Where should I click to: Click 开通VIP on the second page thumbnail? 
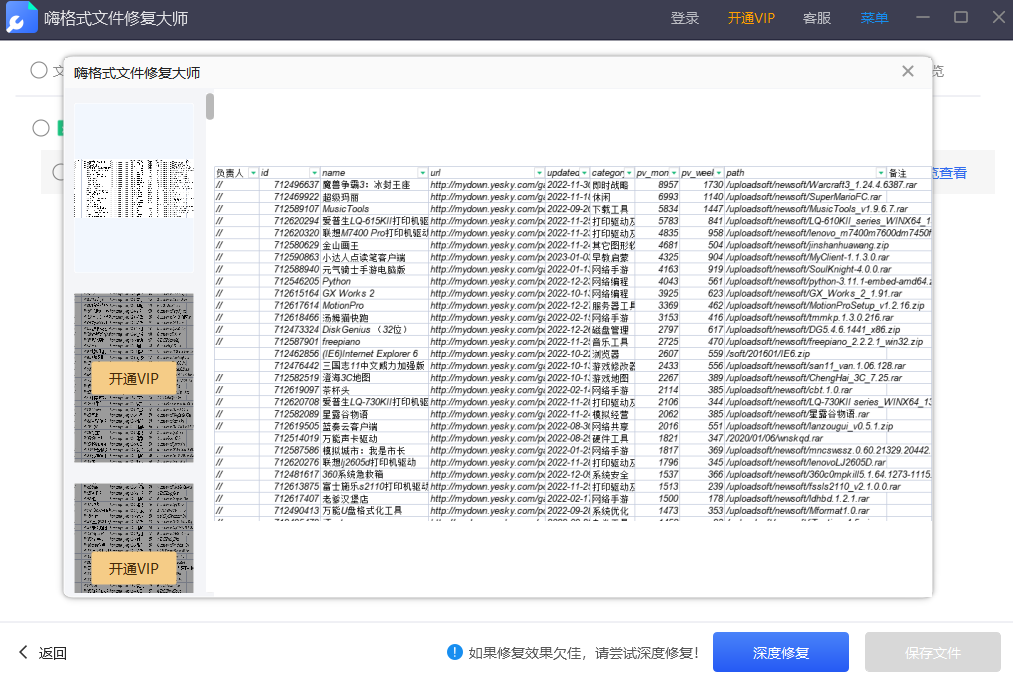(x=134, y=379)
